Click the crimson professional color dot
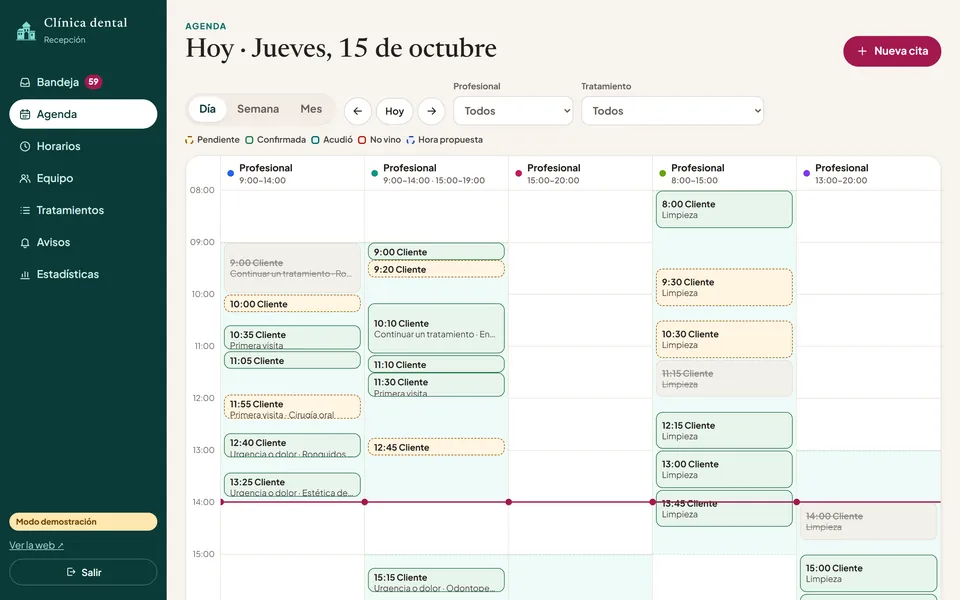960x600 pixels. (518, 173)
